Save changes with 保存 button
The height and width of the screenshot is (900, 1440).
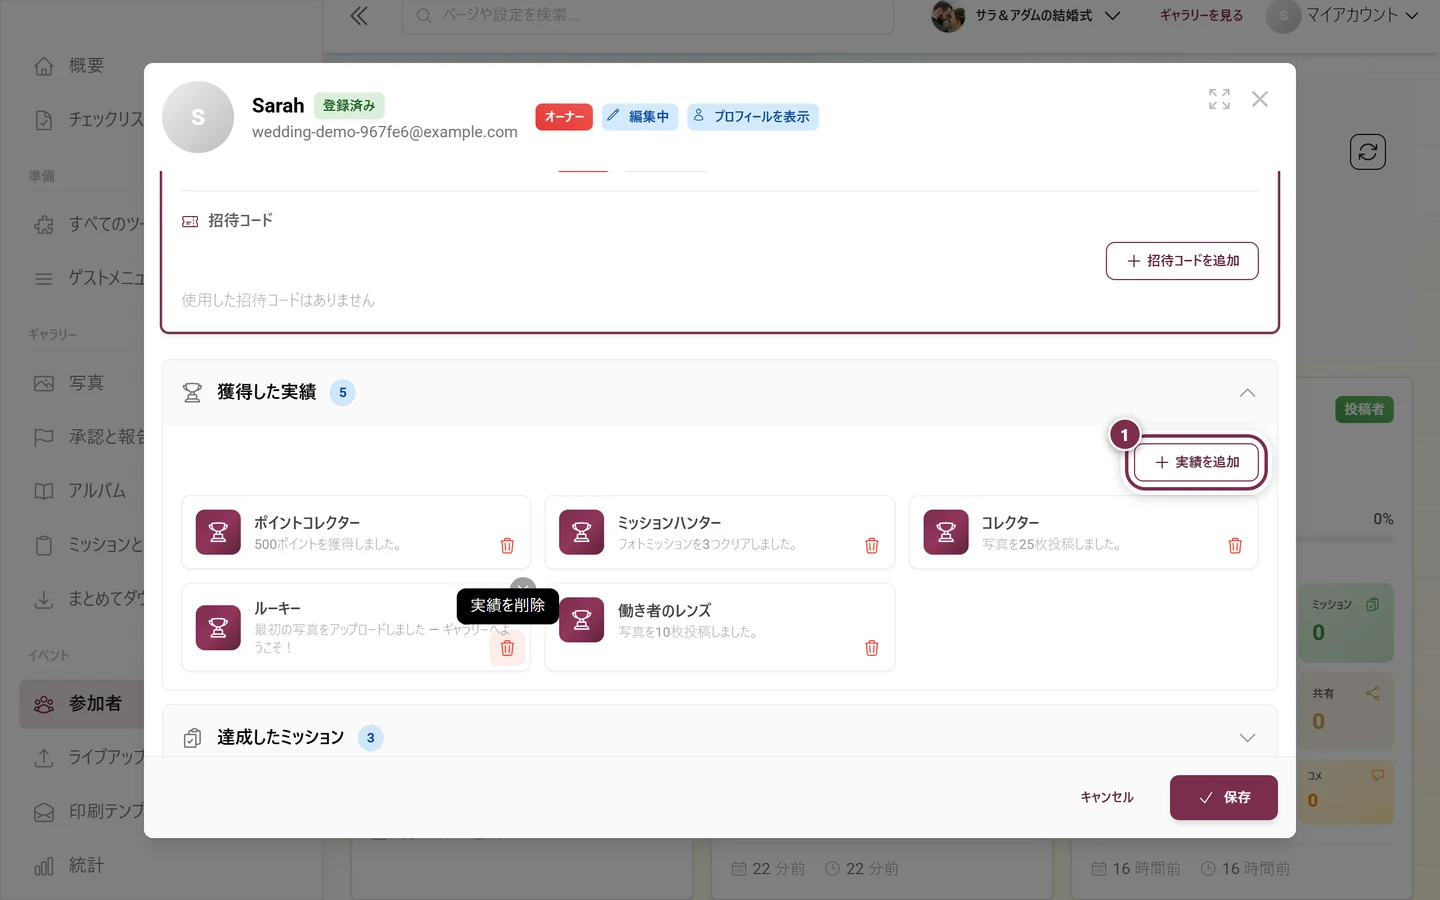(x=1224, y=798)
